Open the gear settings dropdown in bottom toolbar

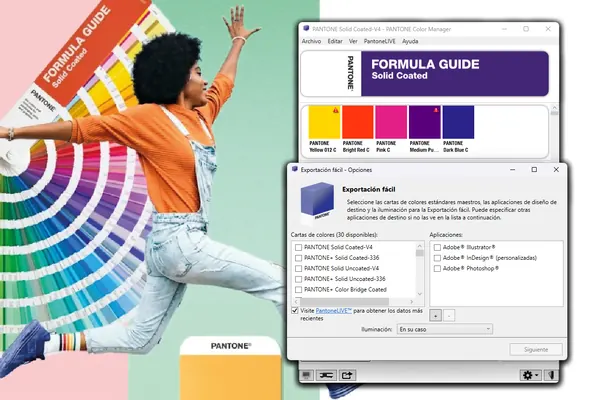pyautogui.click(x=530, y=375)
